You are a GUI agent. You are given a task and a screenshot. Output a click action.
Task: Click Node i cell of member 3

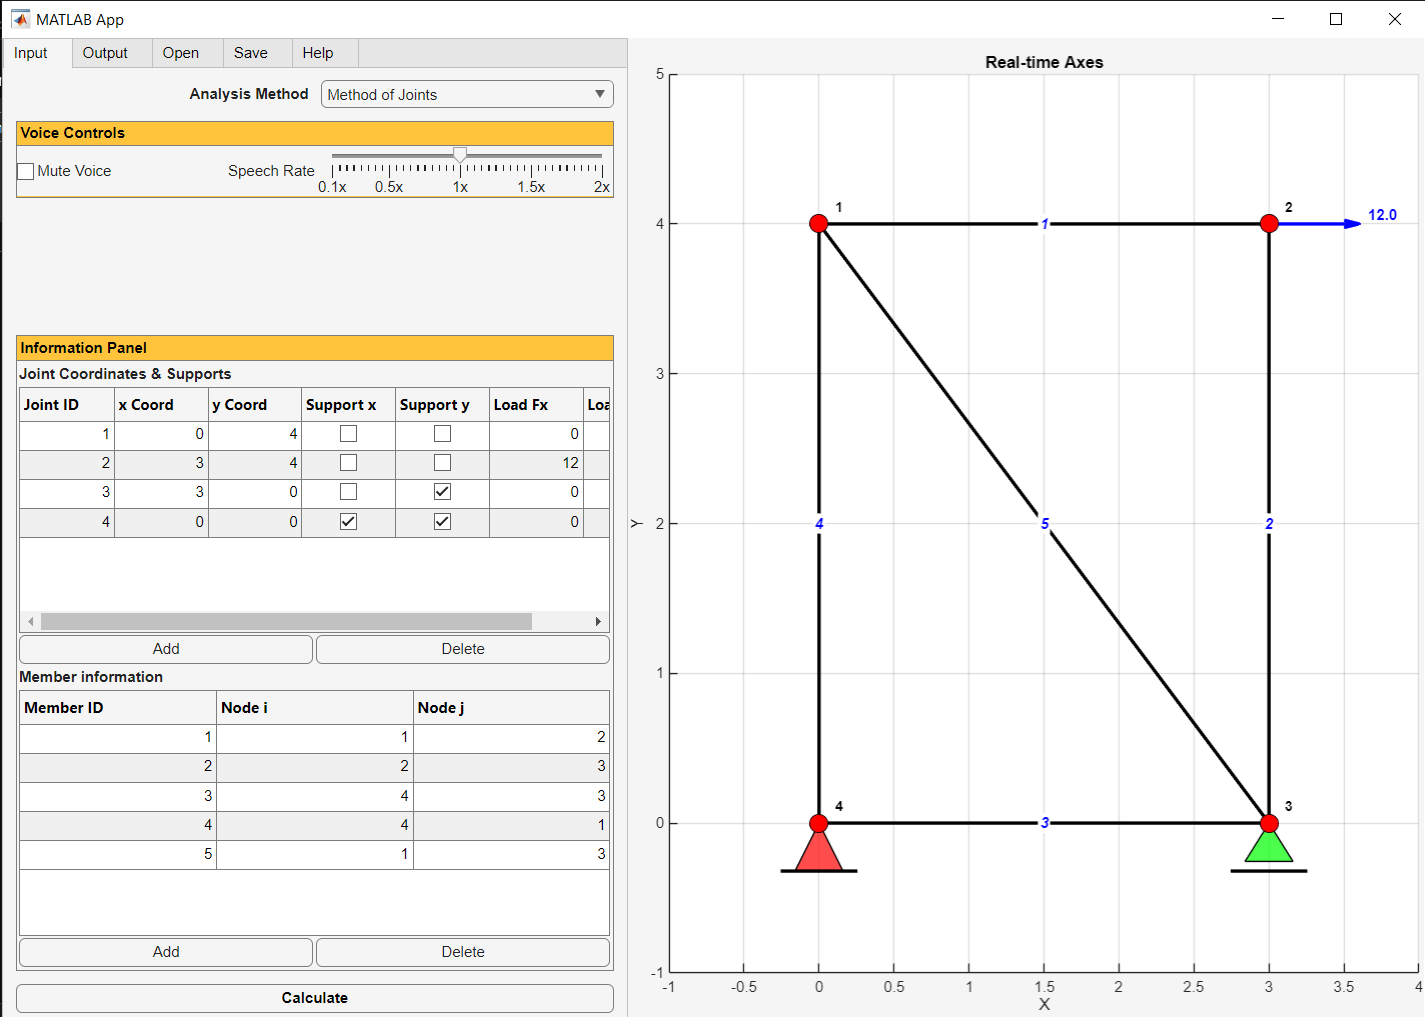click(315, 796)
